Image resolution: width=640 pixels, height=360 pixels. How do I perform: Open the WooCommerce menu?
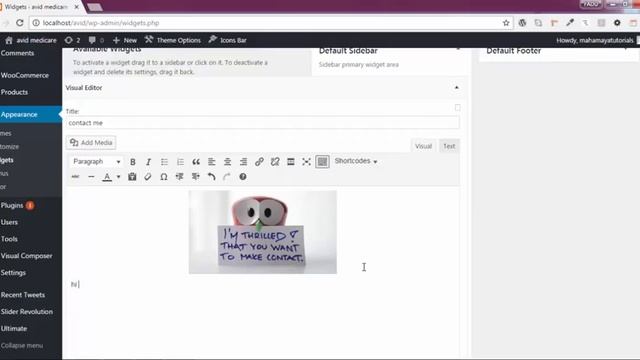pyautogui.click(x=24, y=76)
